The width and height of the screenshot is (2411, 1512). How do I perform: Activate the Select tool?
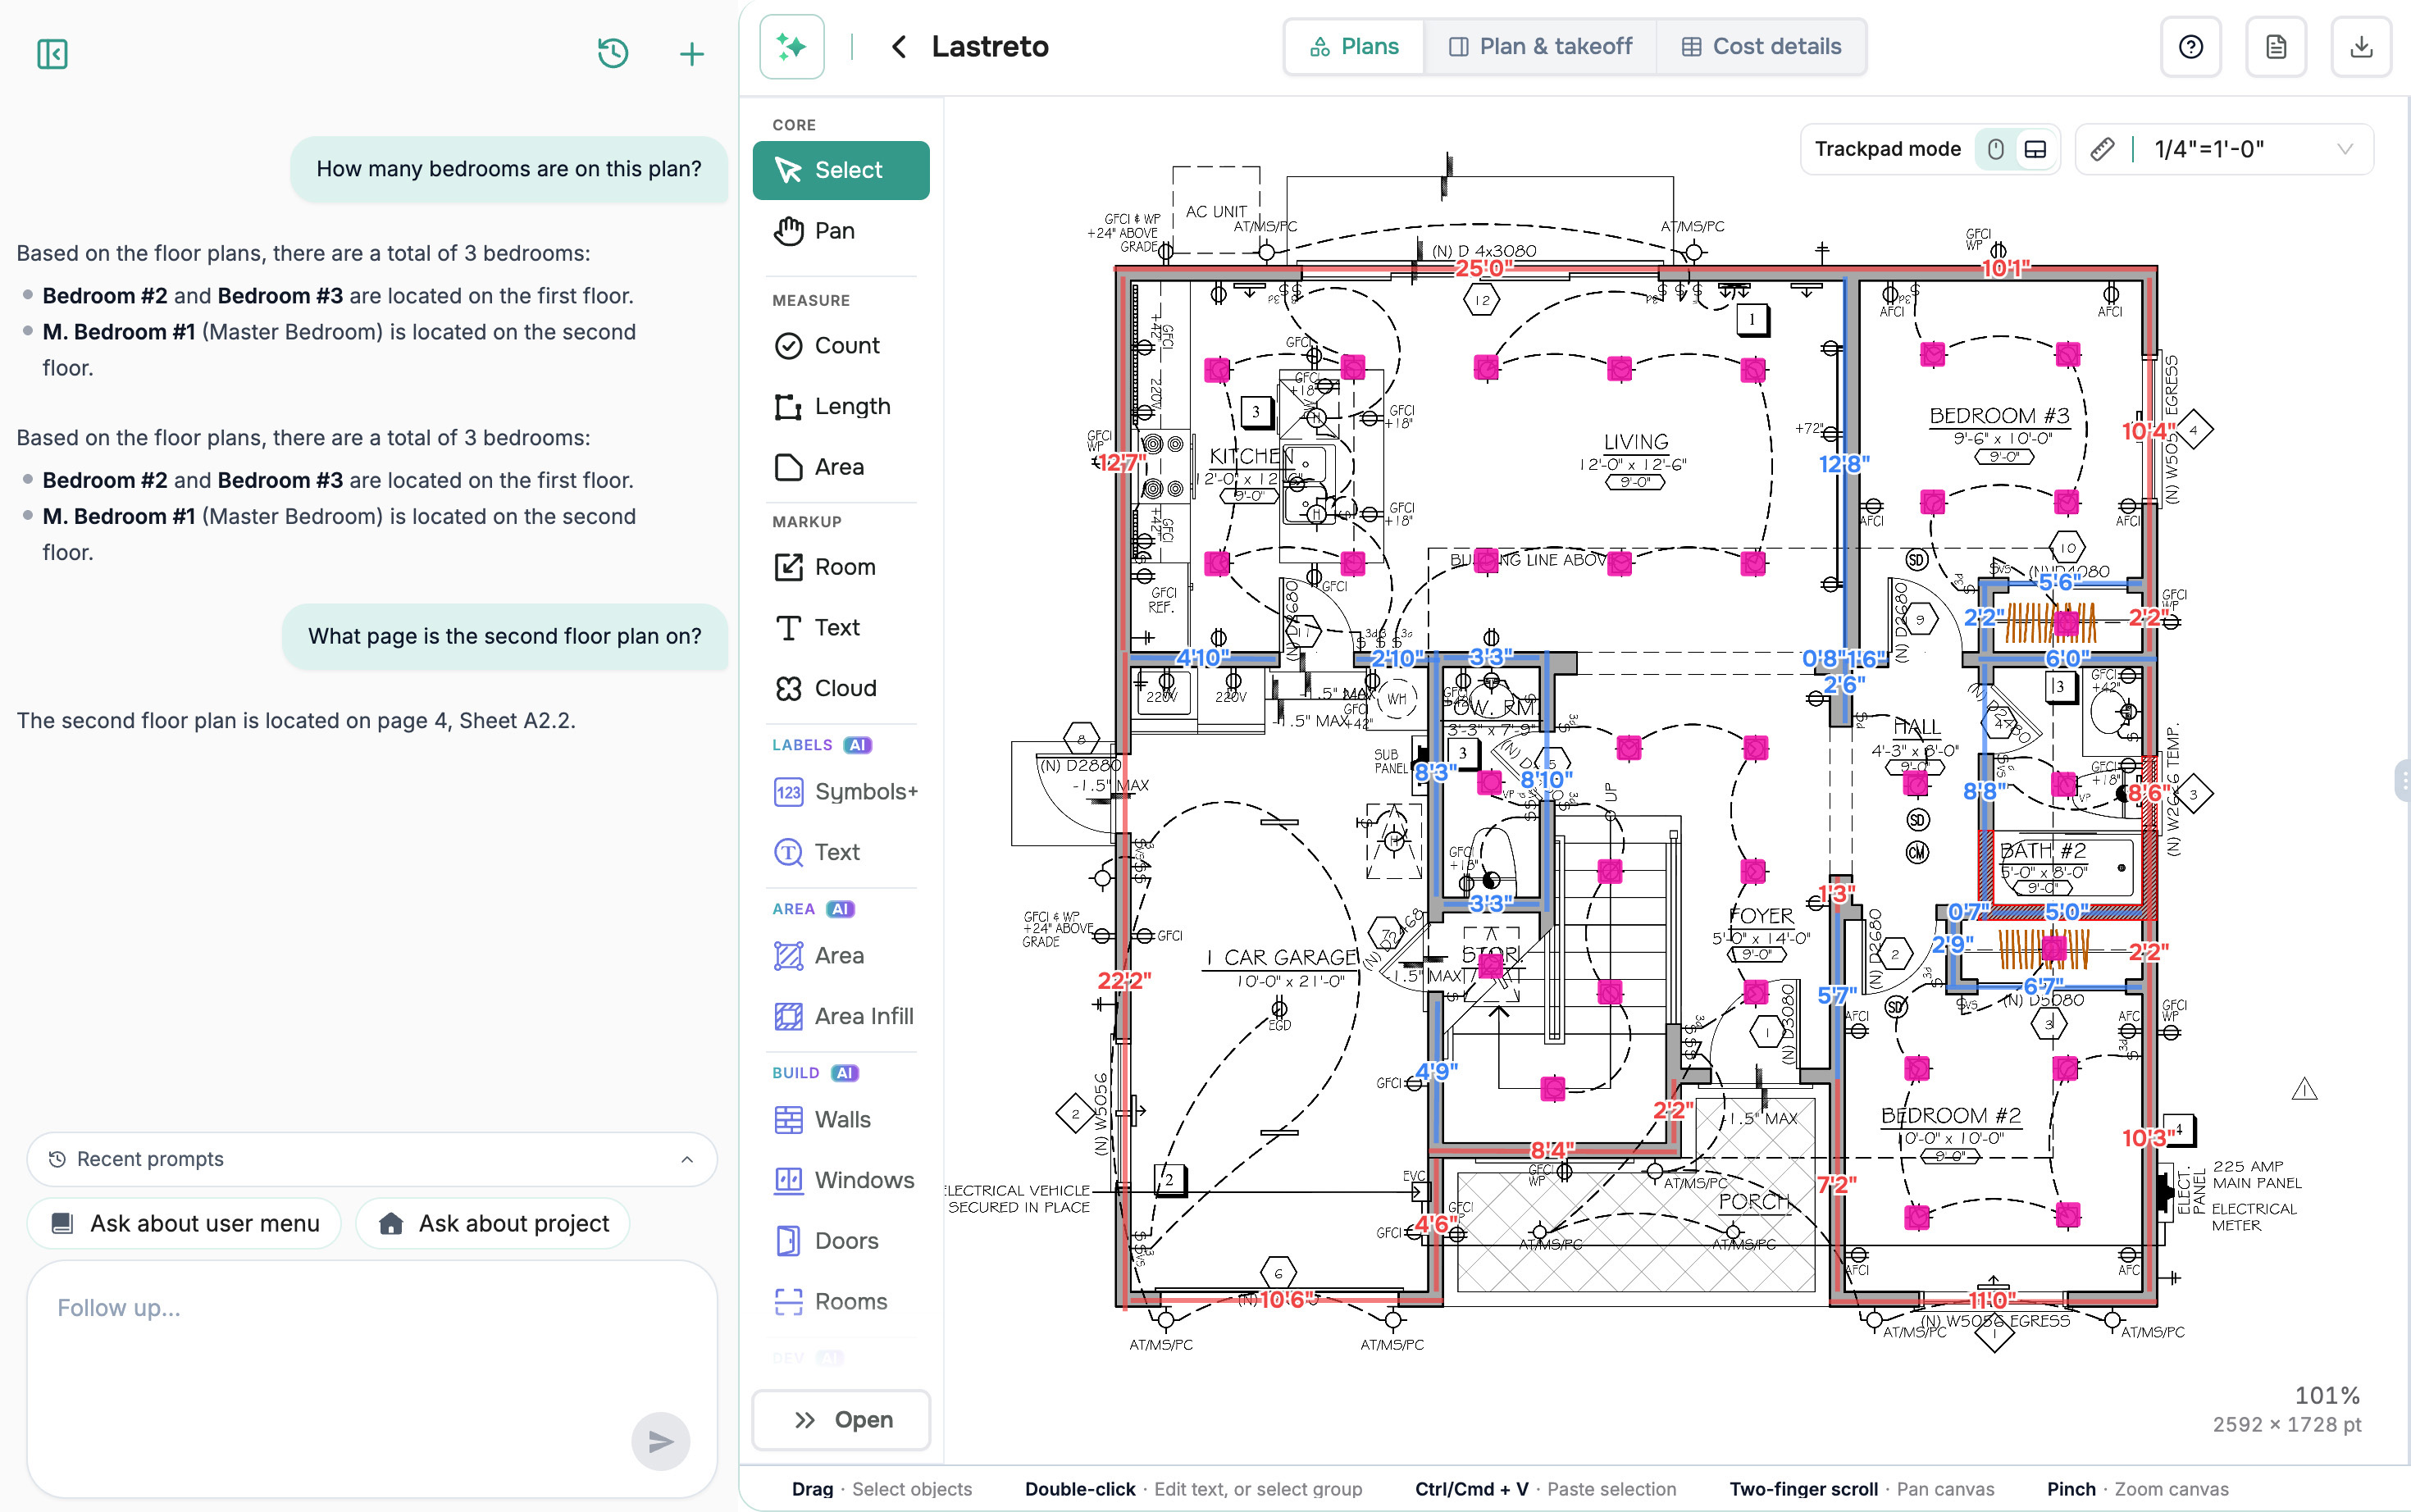[841, 170]
